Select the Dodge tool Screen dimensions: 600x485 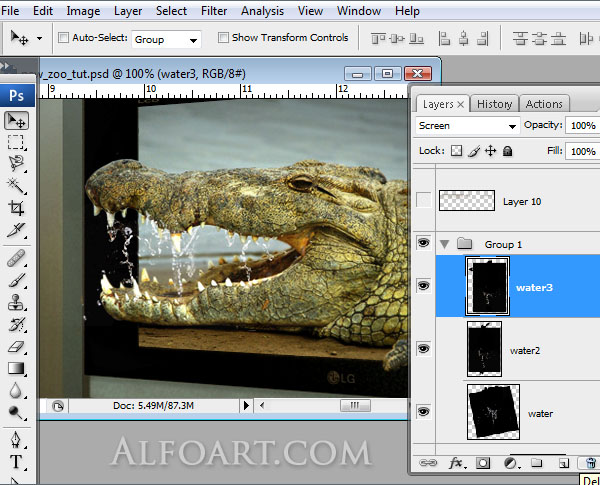16,412
